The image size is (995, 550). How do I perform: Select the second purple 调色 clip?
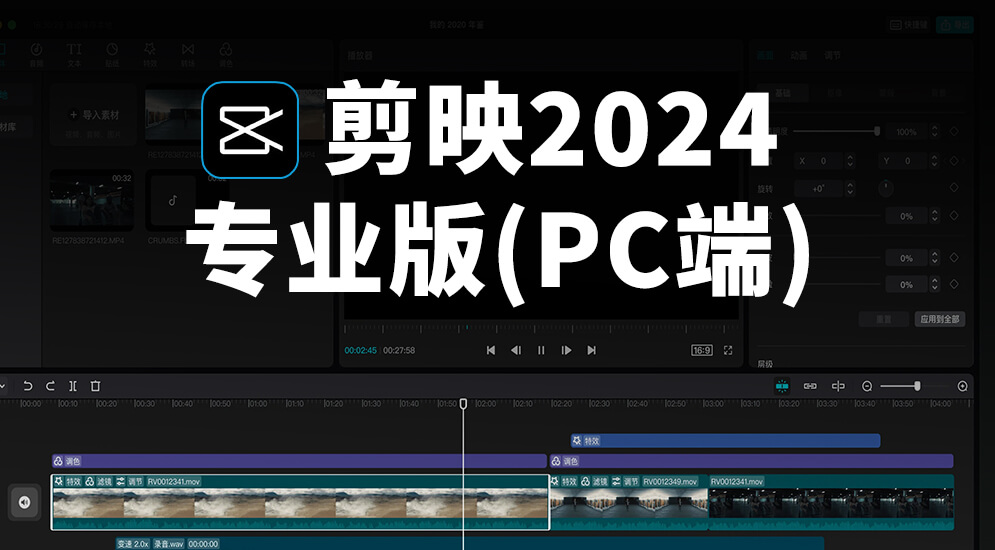(751, 461)
